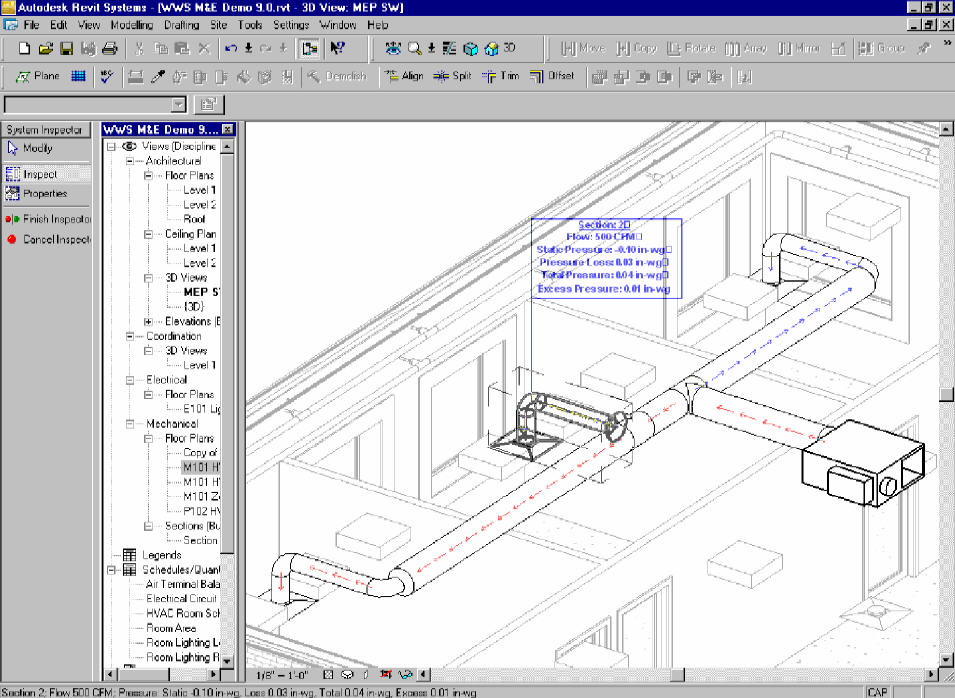Save the project with the floppy disk icon
955x698 pixels.
(x=66, y=48)
